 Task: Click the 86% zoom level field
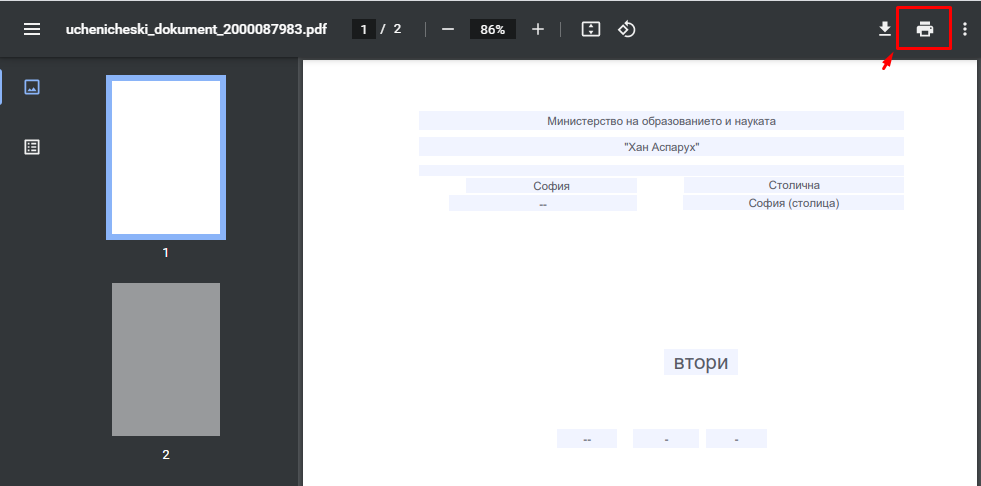point(492,29)
